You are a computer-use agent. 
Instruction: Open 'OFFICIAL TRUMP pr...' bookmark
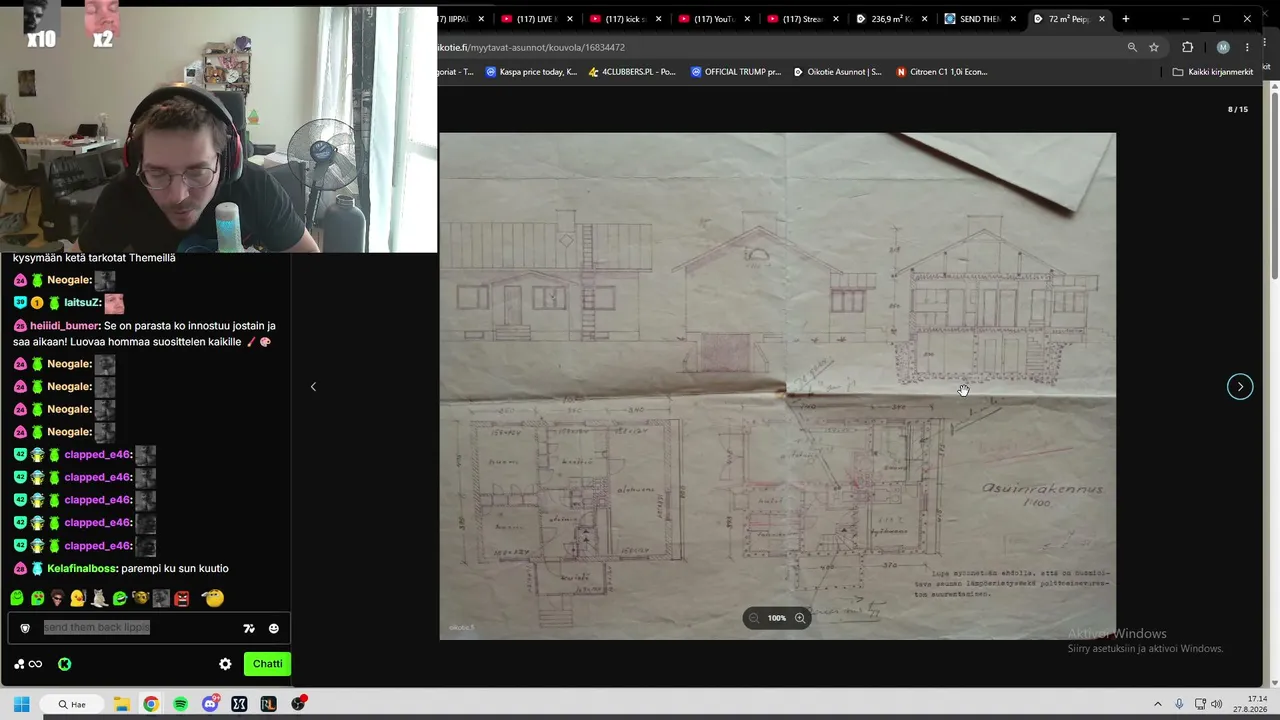(x=736, y=72)
